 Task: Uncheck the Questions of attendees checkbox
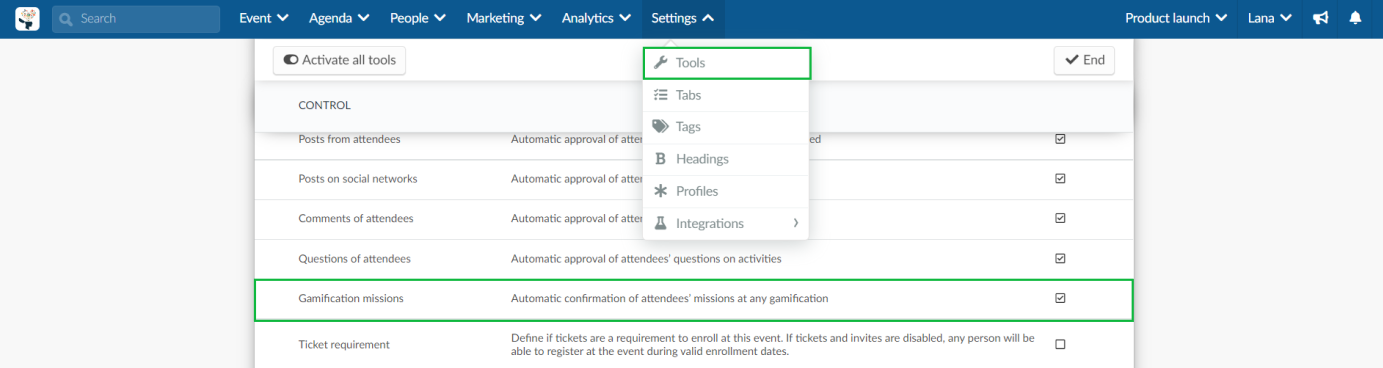pyautogui.click(x=1060, y=258)
